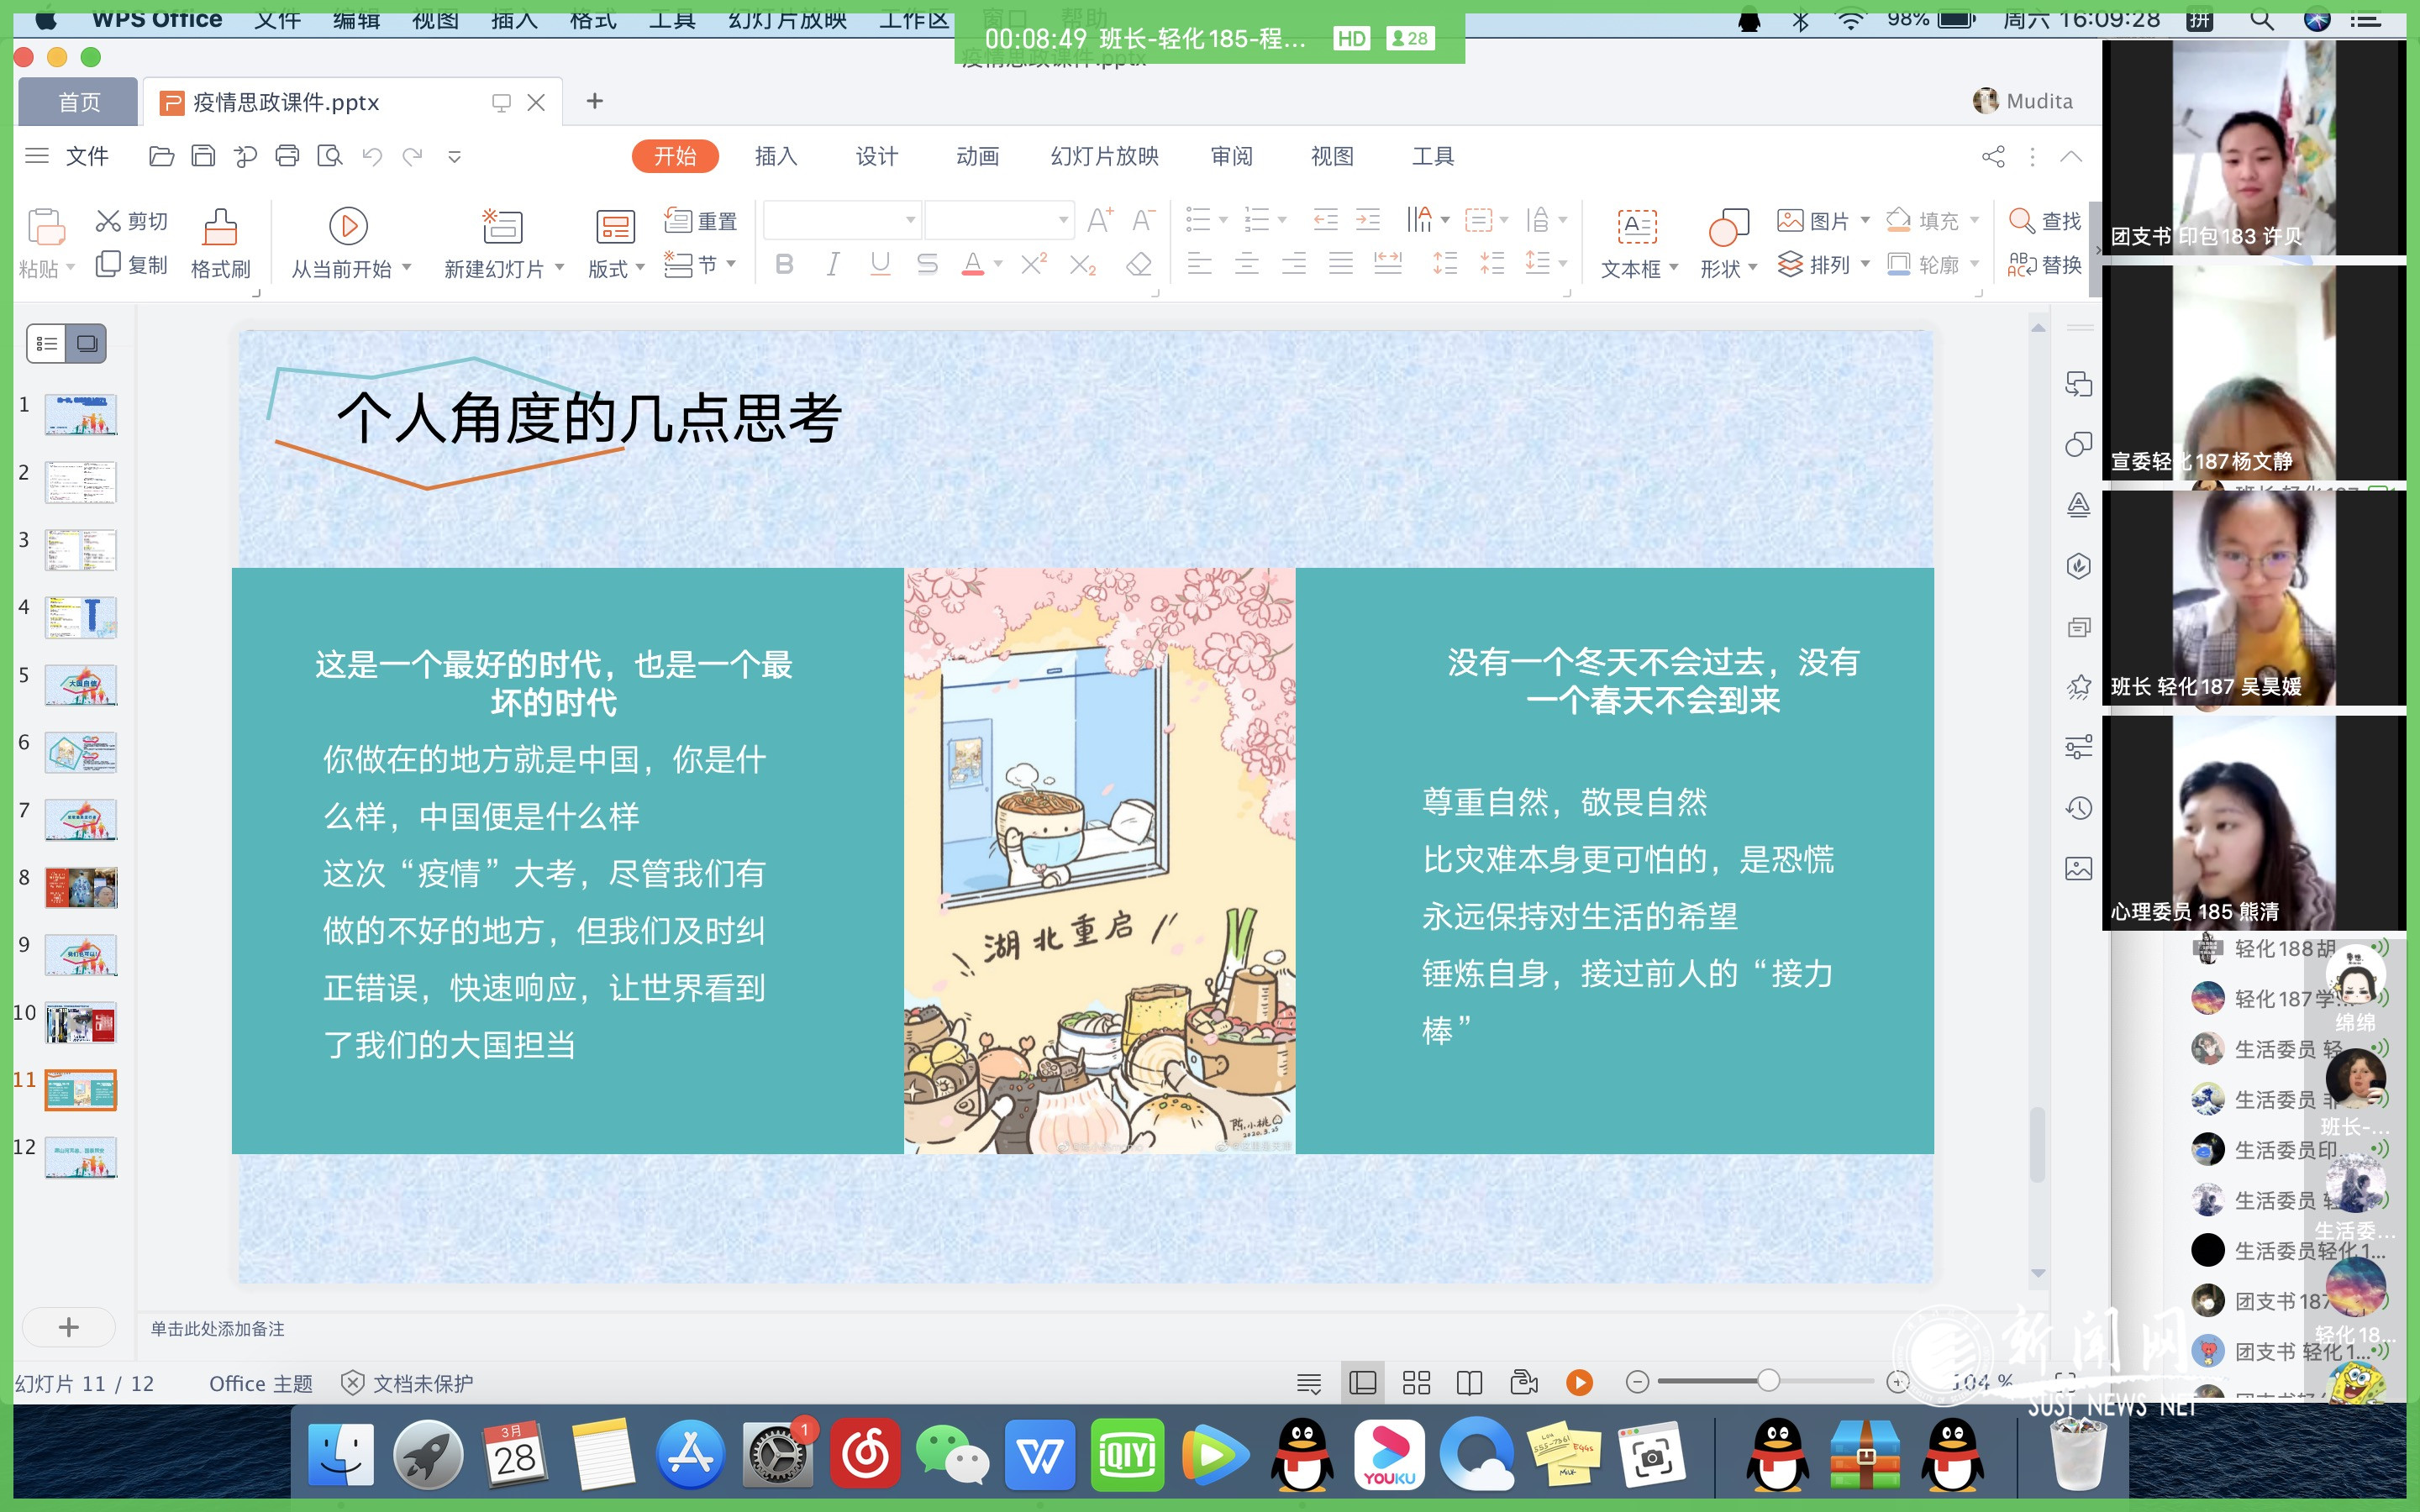
Task: Toggle bold formatting button
Action: (784, 264)
